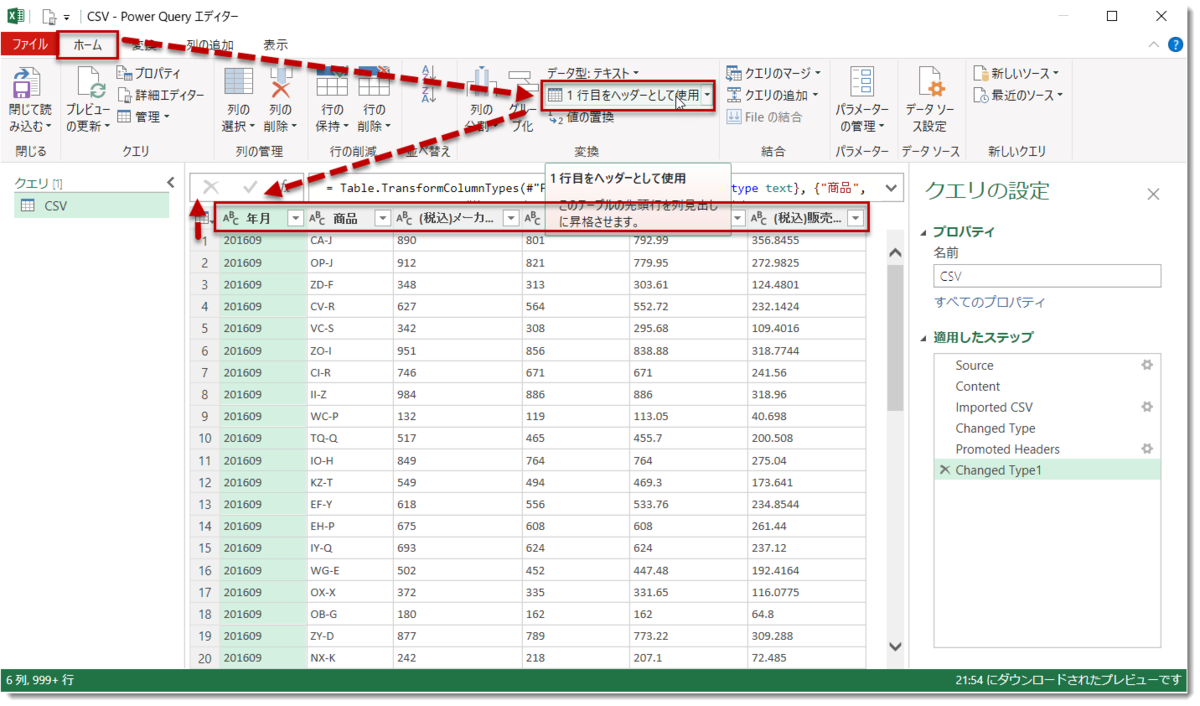
Task: Click the Excel icon in the title bar
Action: (16, 17)
